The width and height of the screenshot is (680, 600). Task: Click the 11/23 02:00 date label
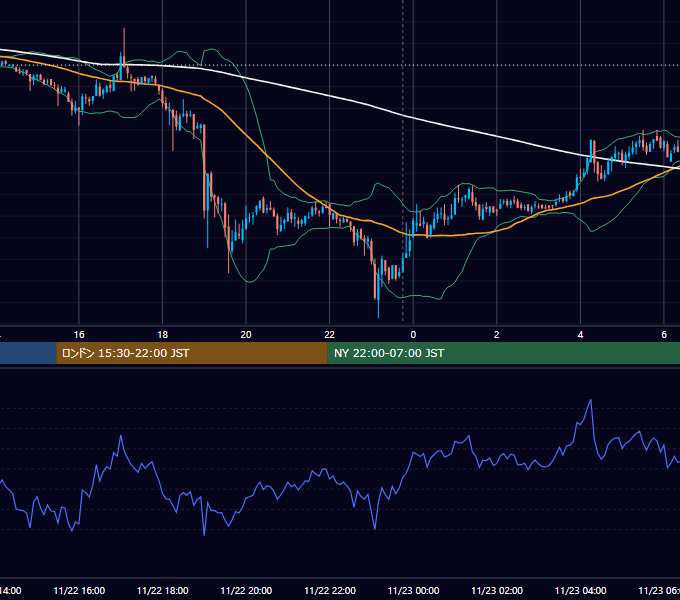coord(497,590)
